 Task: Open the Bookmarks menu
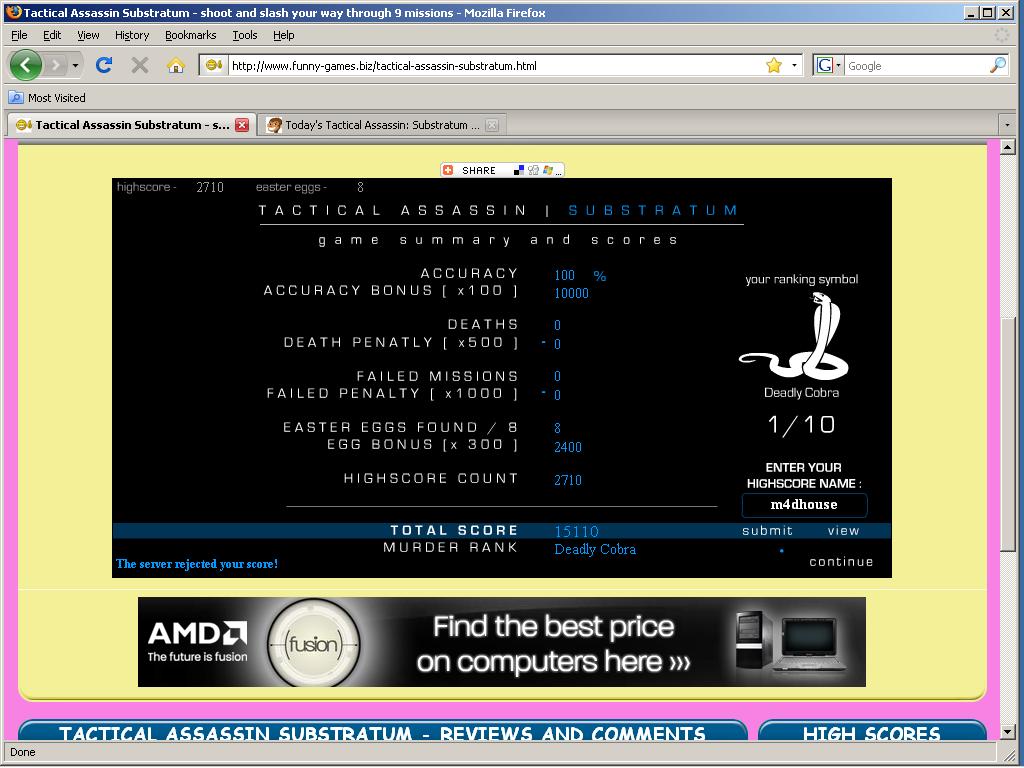[190, 35]
